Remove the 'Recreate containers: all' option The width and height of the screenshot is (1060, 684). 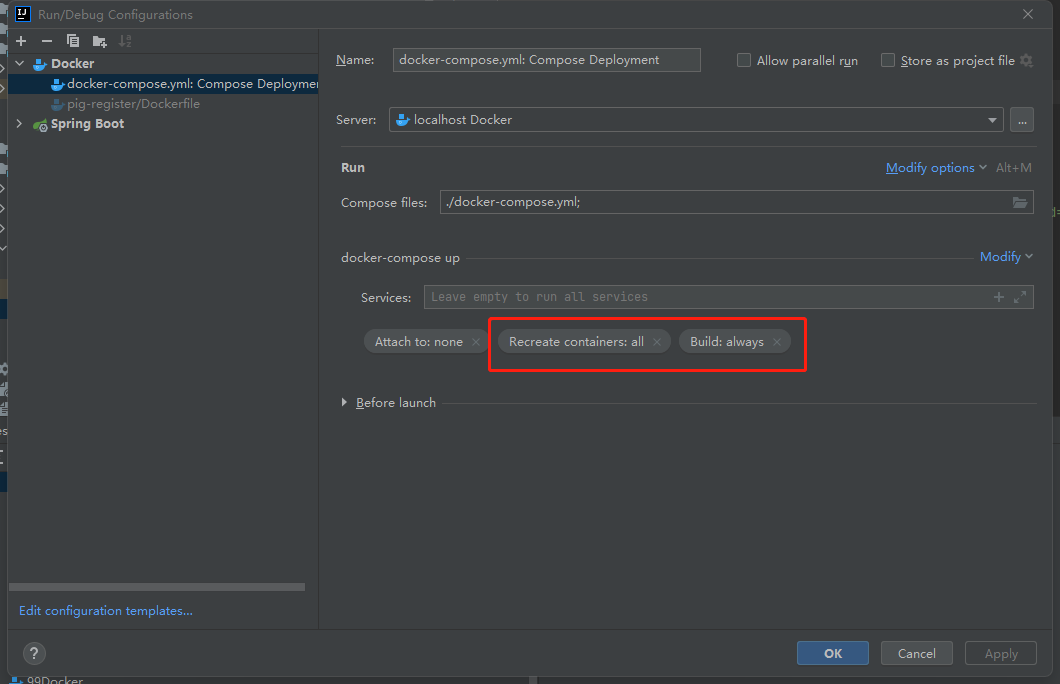coord(656,342)
